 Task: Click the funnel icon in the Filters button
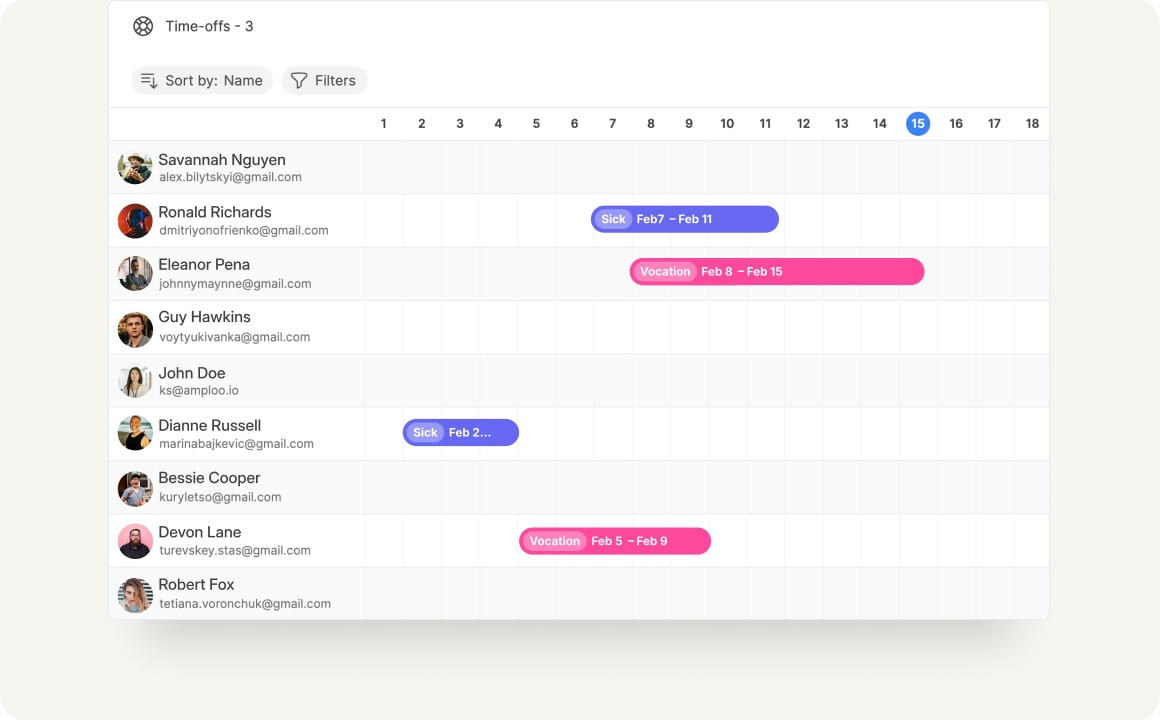297,80
